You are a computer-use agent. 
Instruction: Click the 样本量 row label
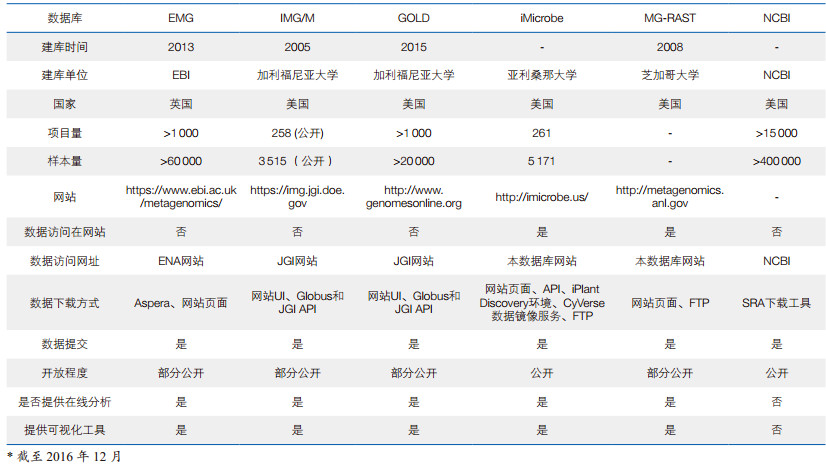point(65,161)
